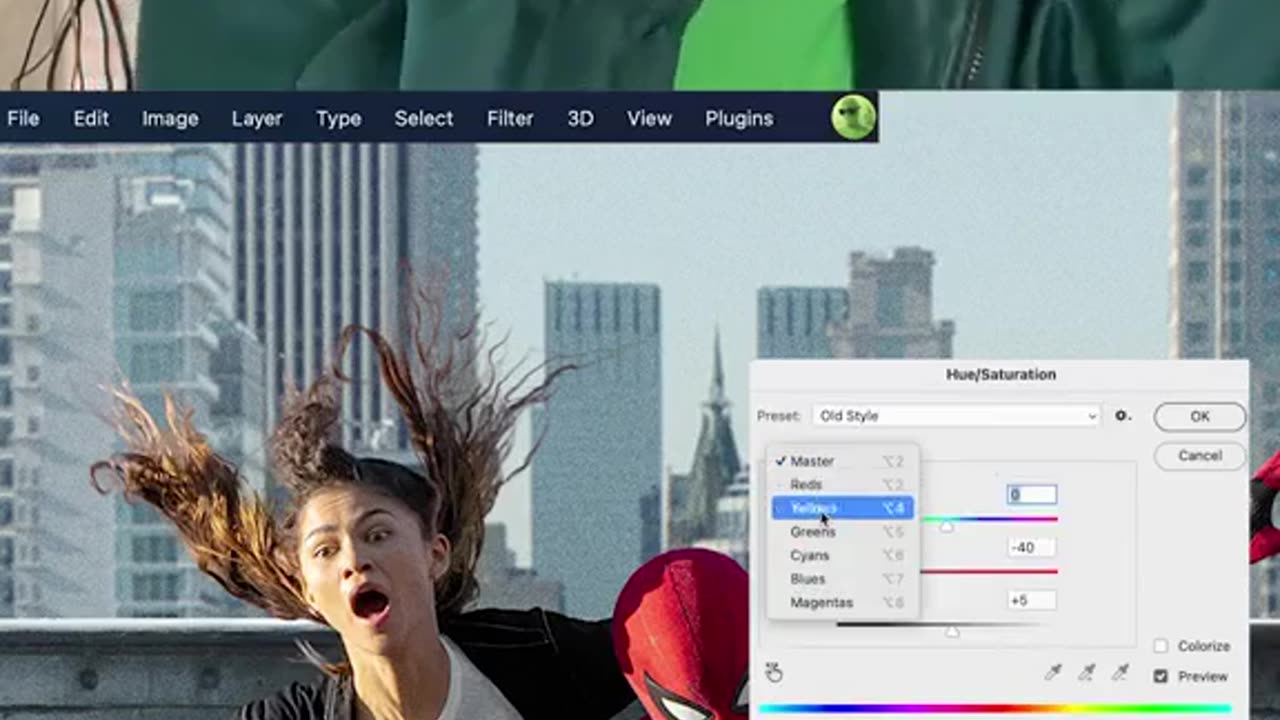Open the View menu
The height and width of the screenshot is (720, 1280).
click(x=649, y=118)
